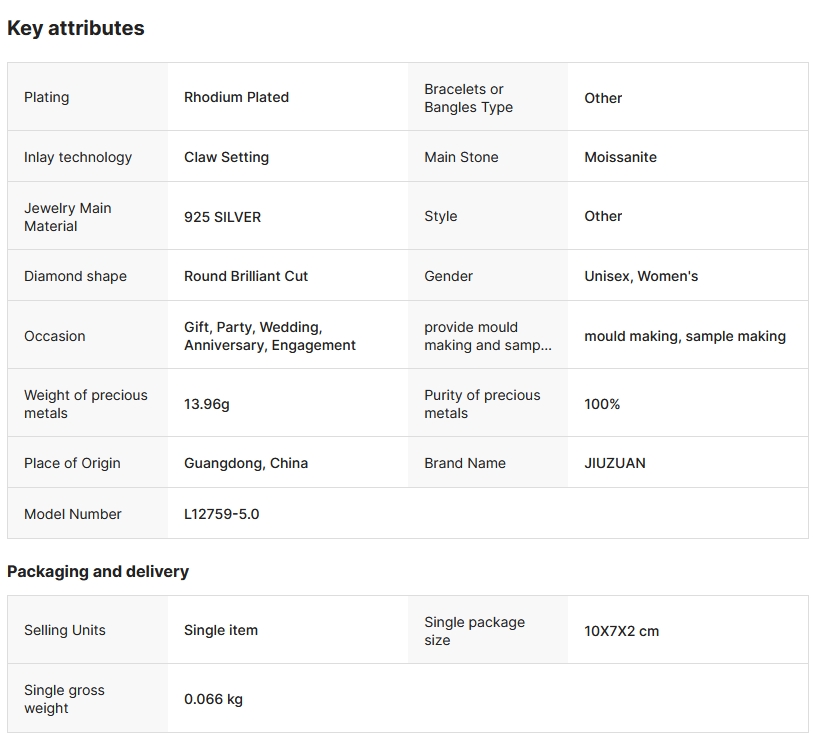
Task: Click the 'mould making, sample making' value
Action: (x=685, y=336)
